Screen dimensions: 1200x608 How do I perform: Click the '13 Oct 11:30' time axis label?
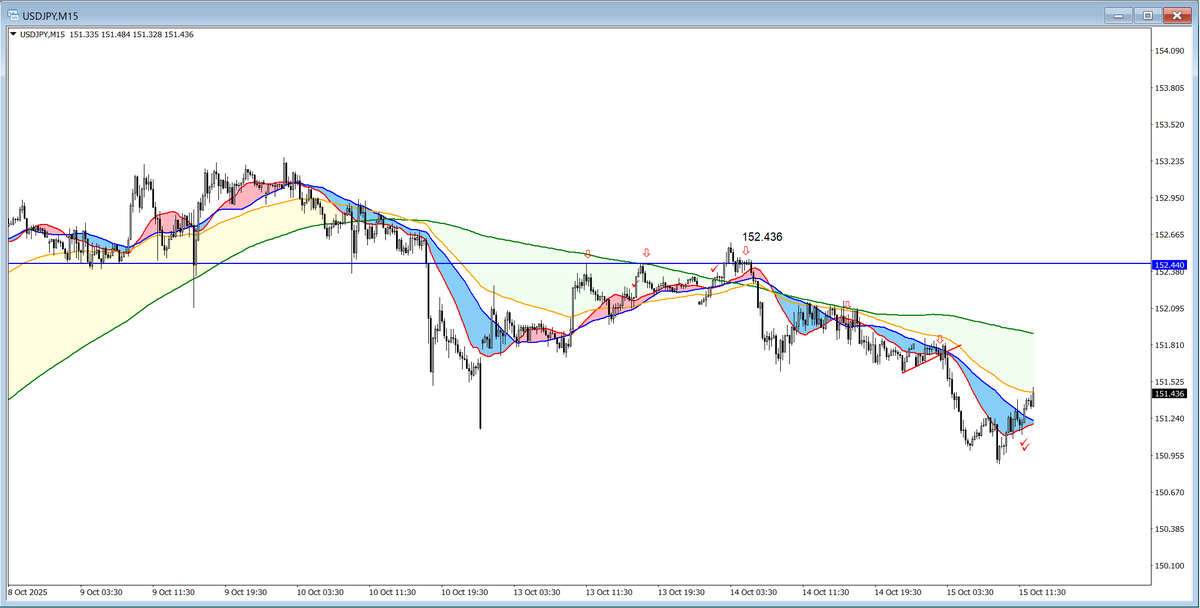[x=607, y=592]
